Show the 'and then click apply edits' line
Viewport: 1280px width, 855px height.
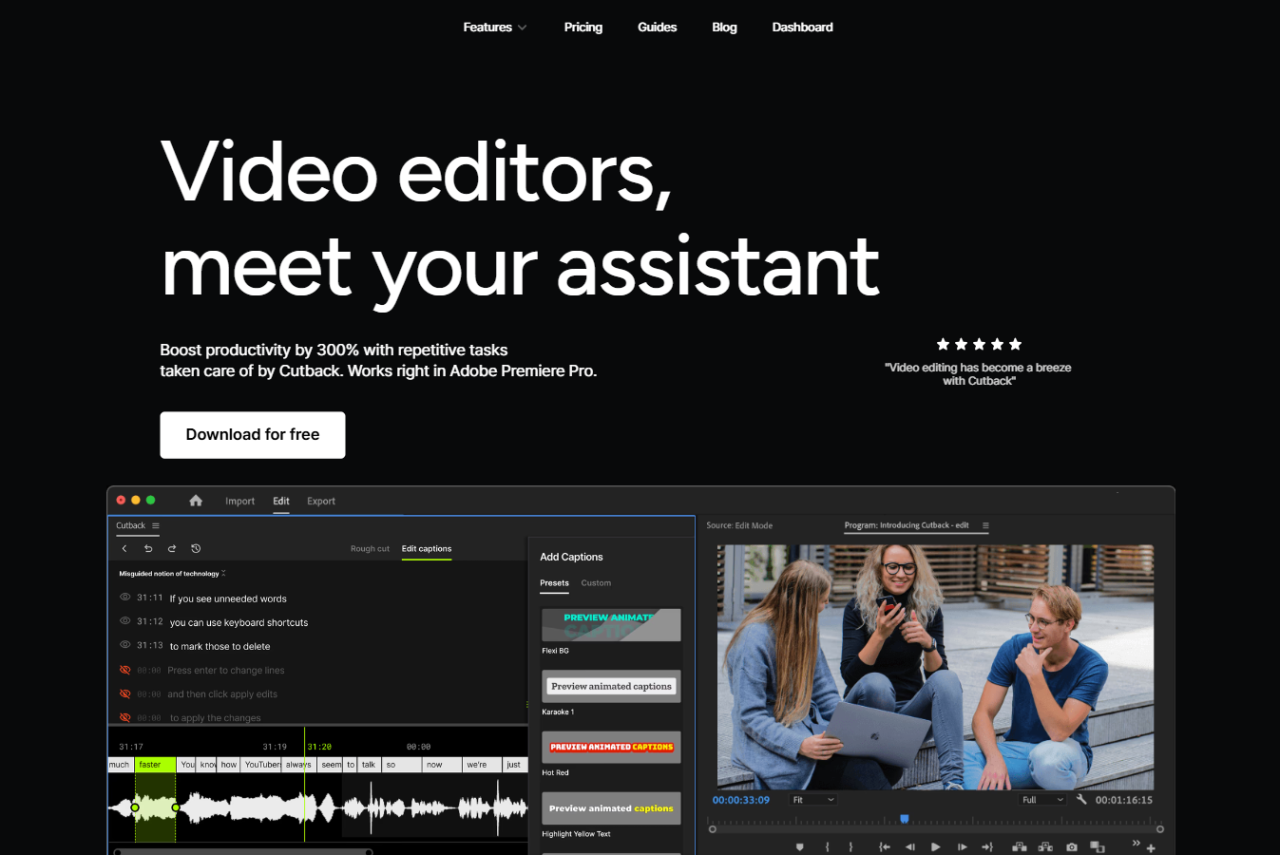pyautogui.click(x=125, y=694)
